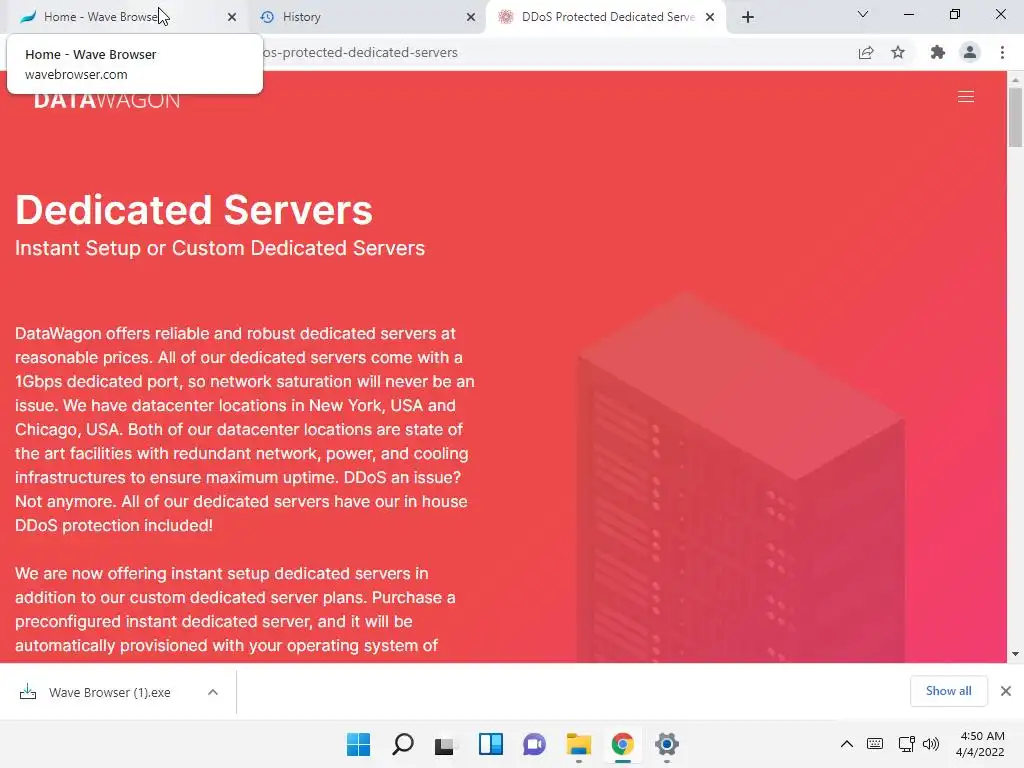Open the Windows Start menu

point(358,744)
